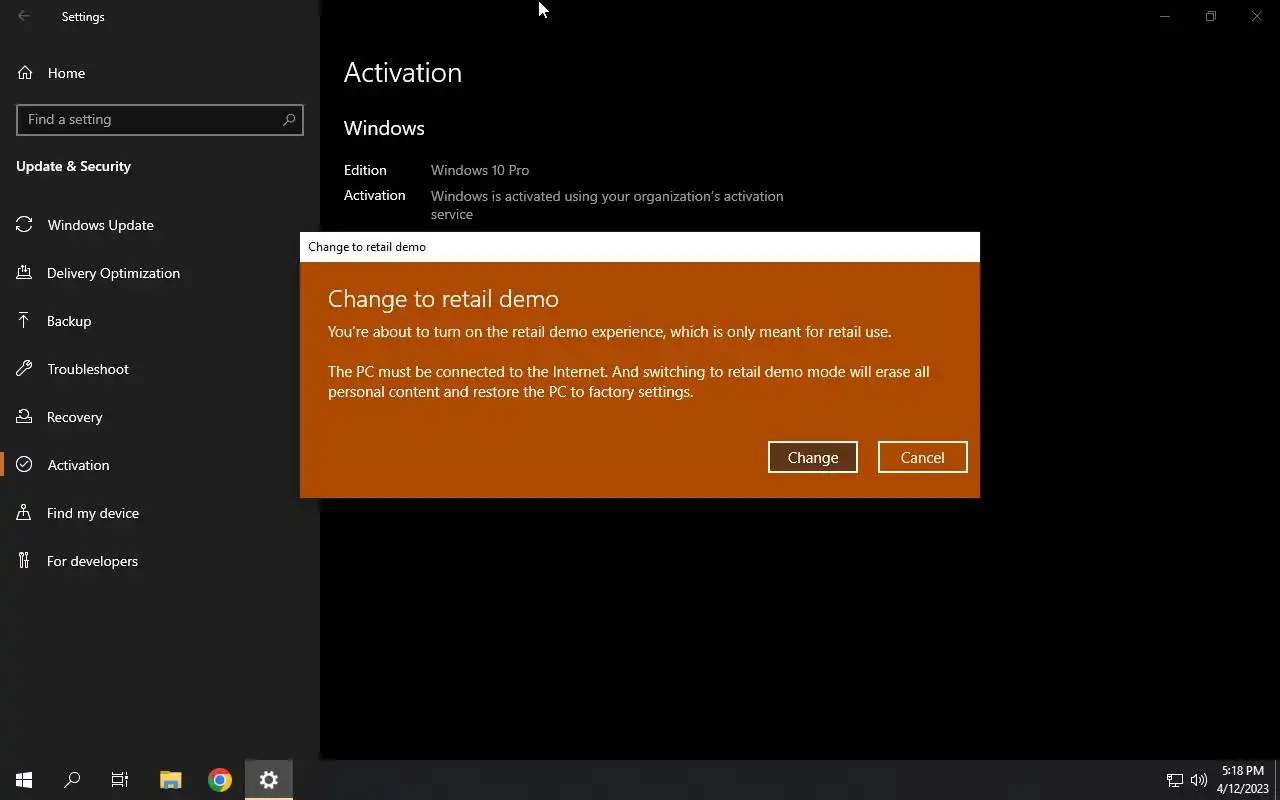
Task: Click Show desktop sliver at taskbar end
Action: tap(1277, 780)
